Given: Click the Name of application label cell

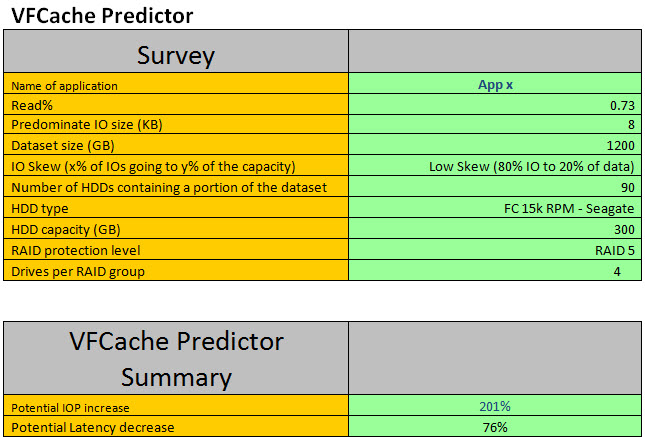Looking at the screenshot, I should (175, 86).
